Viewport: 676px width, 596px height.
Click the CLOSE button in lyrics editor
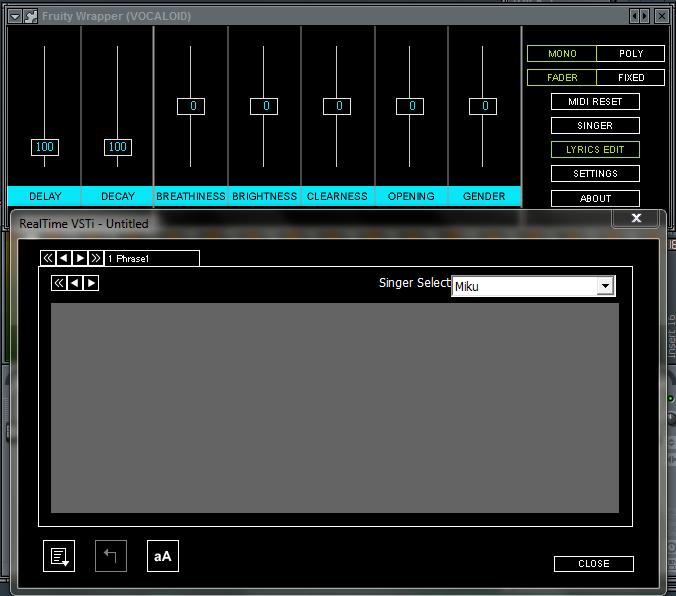594,564
